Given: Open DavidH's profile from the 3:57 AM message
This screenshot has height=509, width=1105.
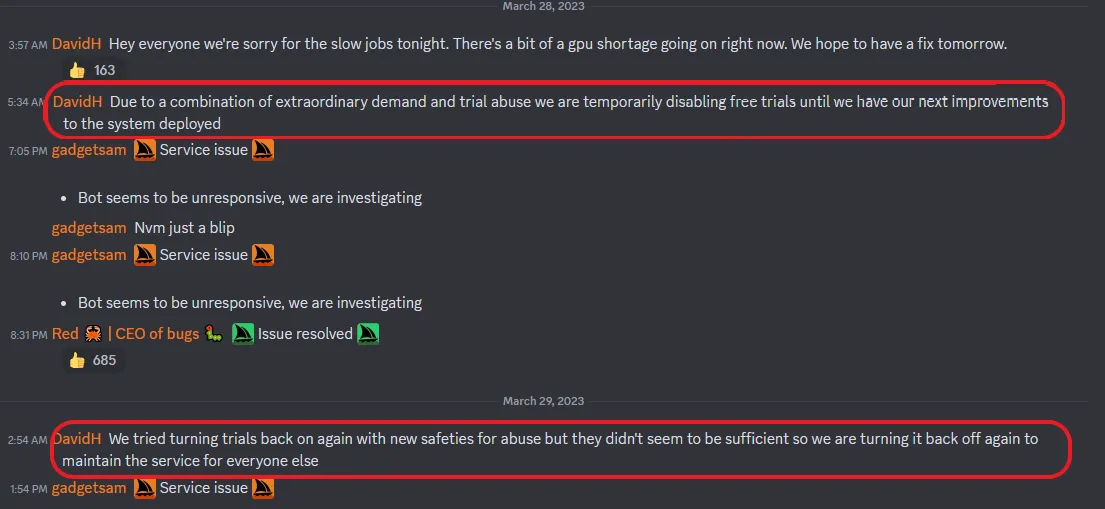Looking at the screenshot, I should click(77, 44).
